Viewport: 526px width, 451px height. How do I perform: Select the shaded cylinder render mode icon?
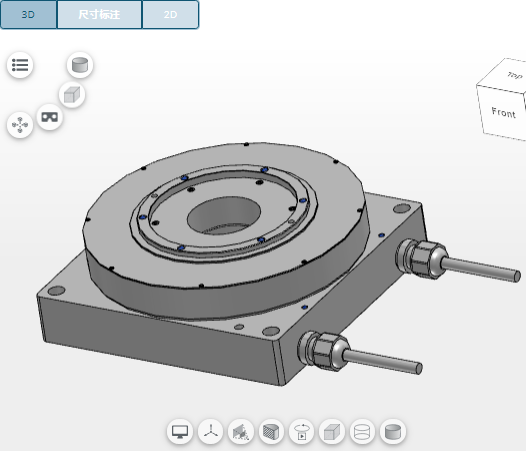click(80, 65)
